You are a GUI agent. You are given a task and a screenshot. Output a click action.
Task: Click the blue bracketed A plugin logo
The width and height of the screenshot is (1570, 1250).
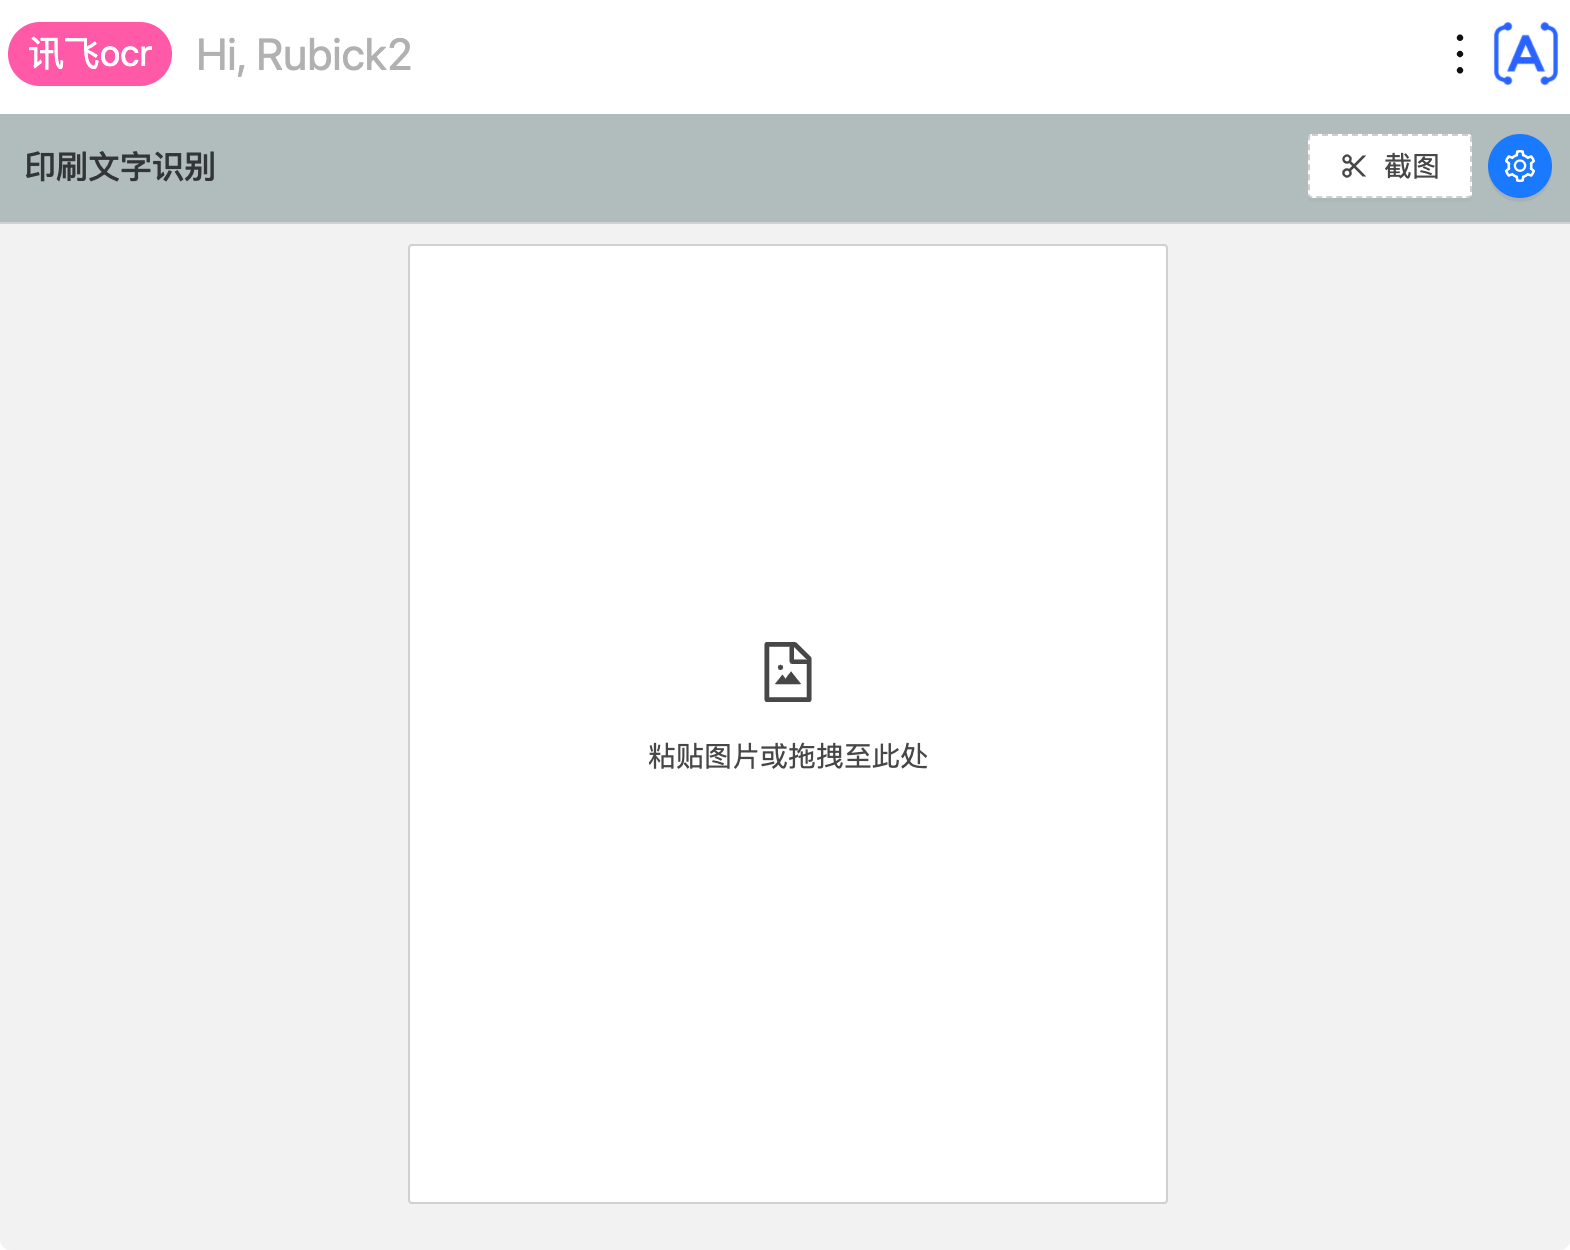point(1525,54)
